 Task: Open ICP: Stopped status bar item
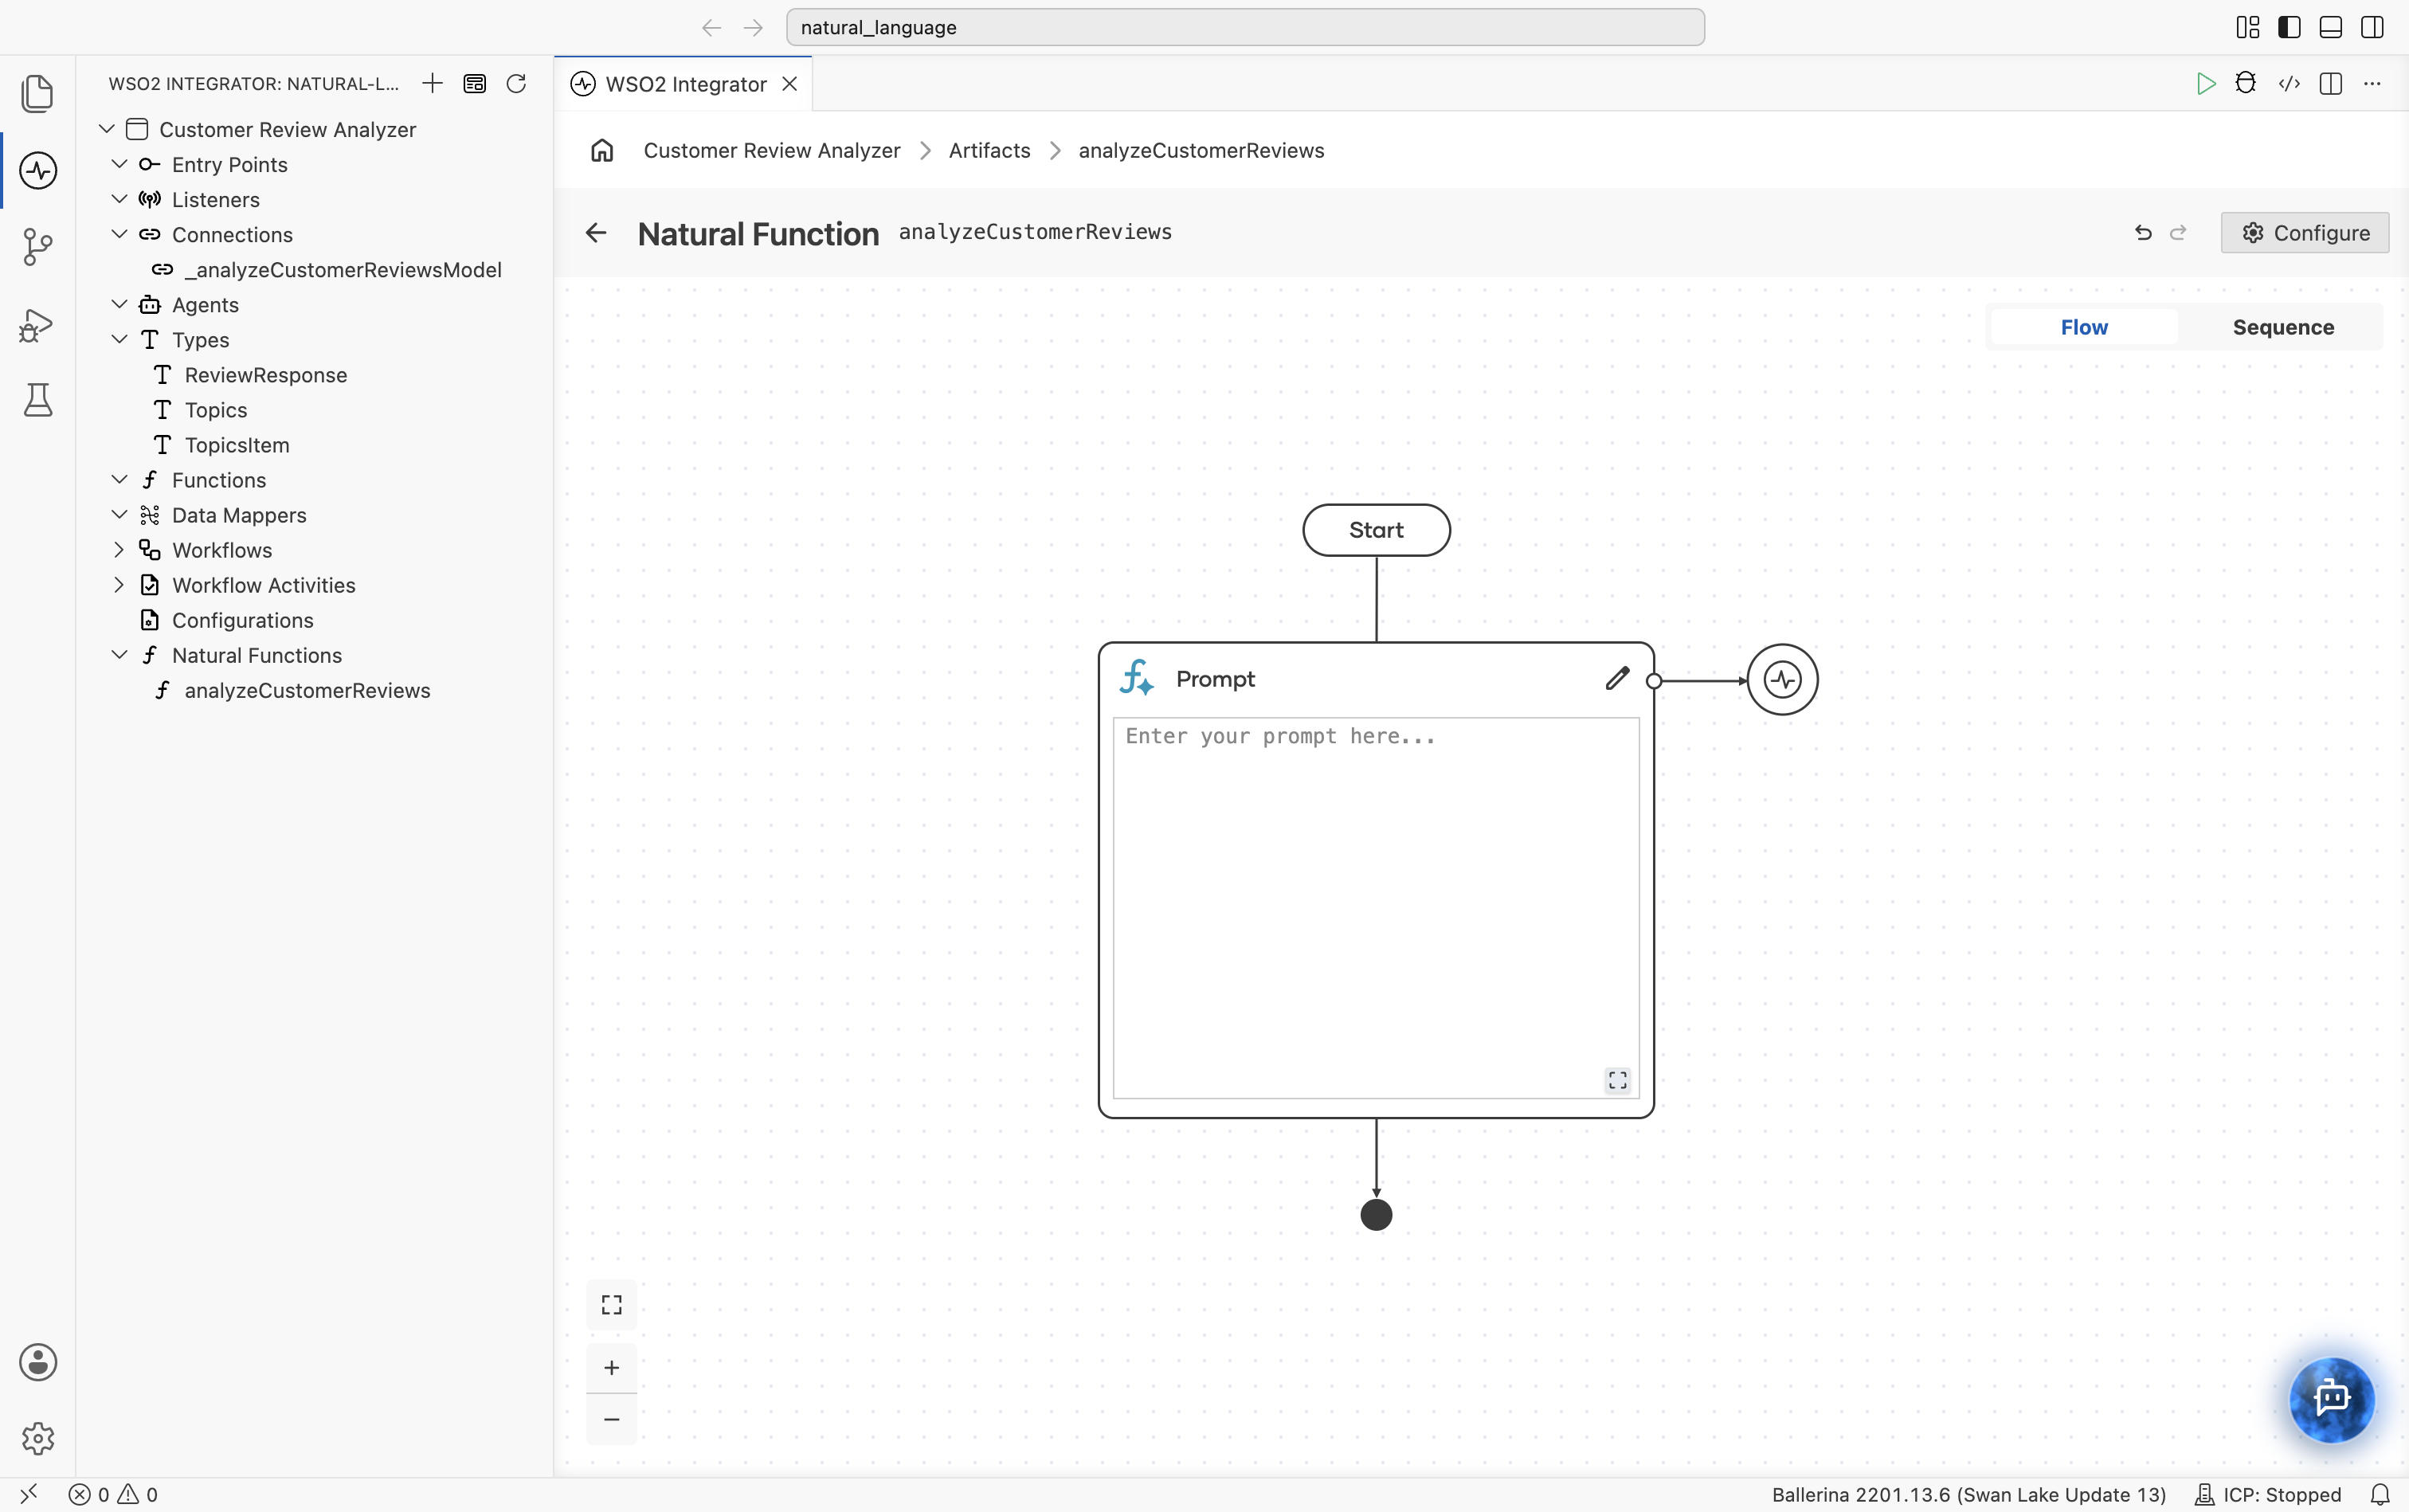point(2268,1494)
